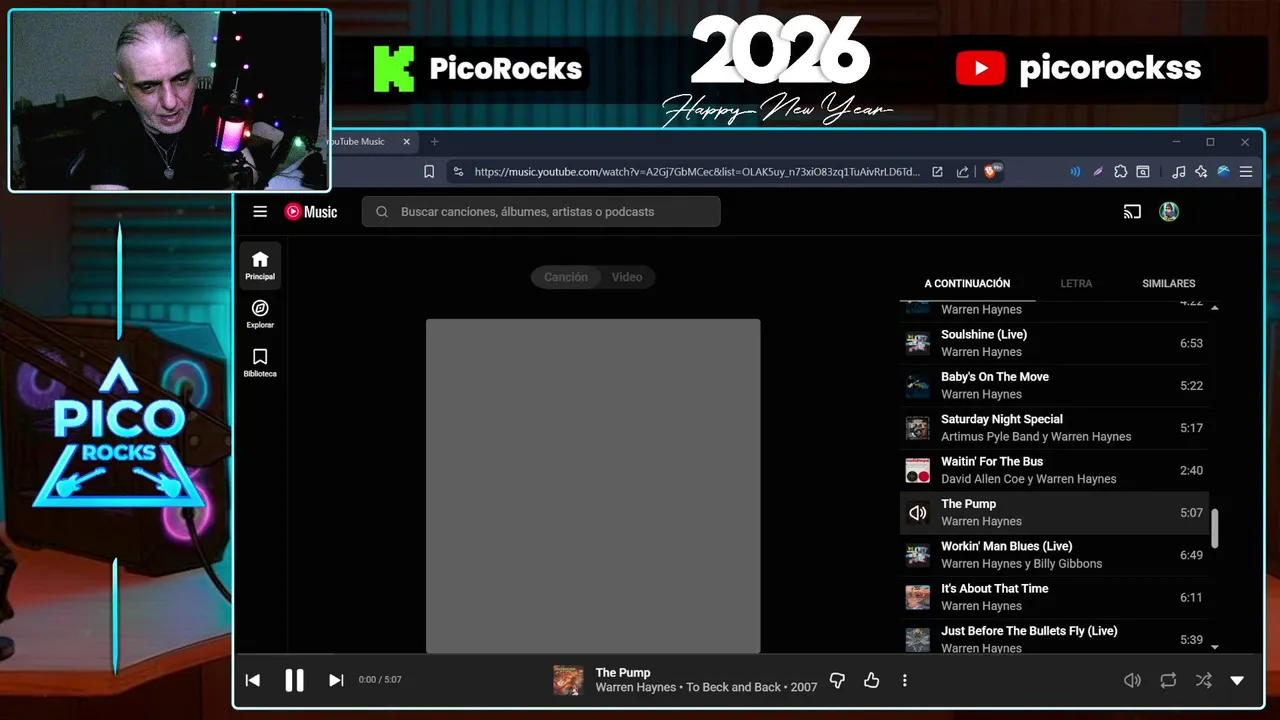Click Saturday Night Special album thumbnail
1280x720 pixels.
click(x=917, y=428)
